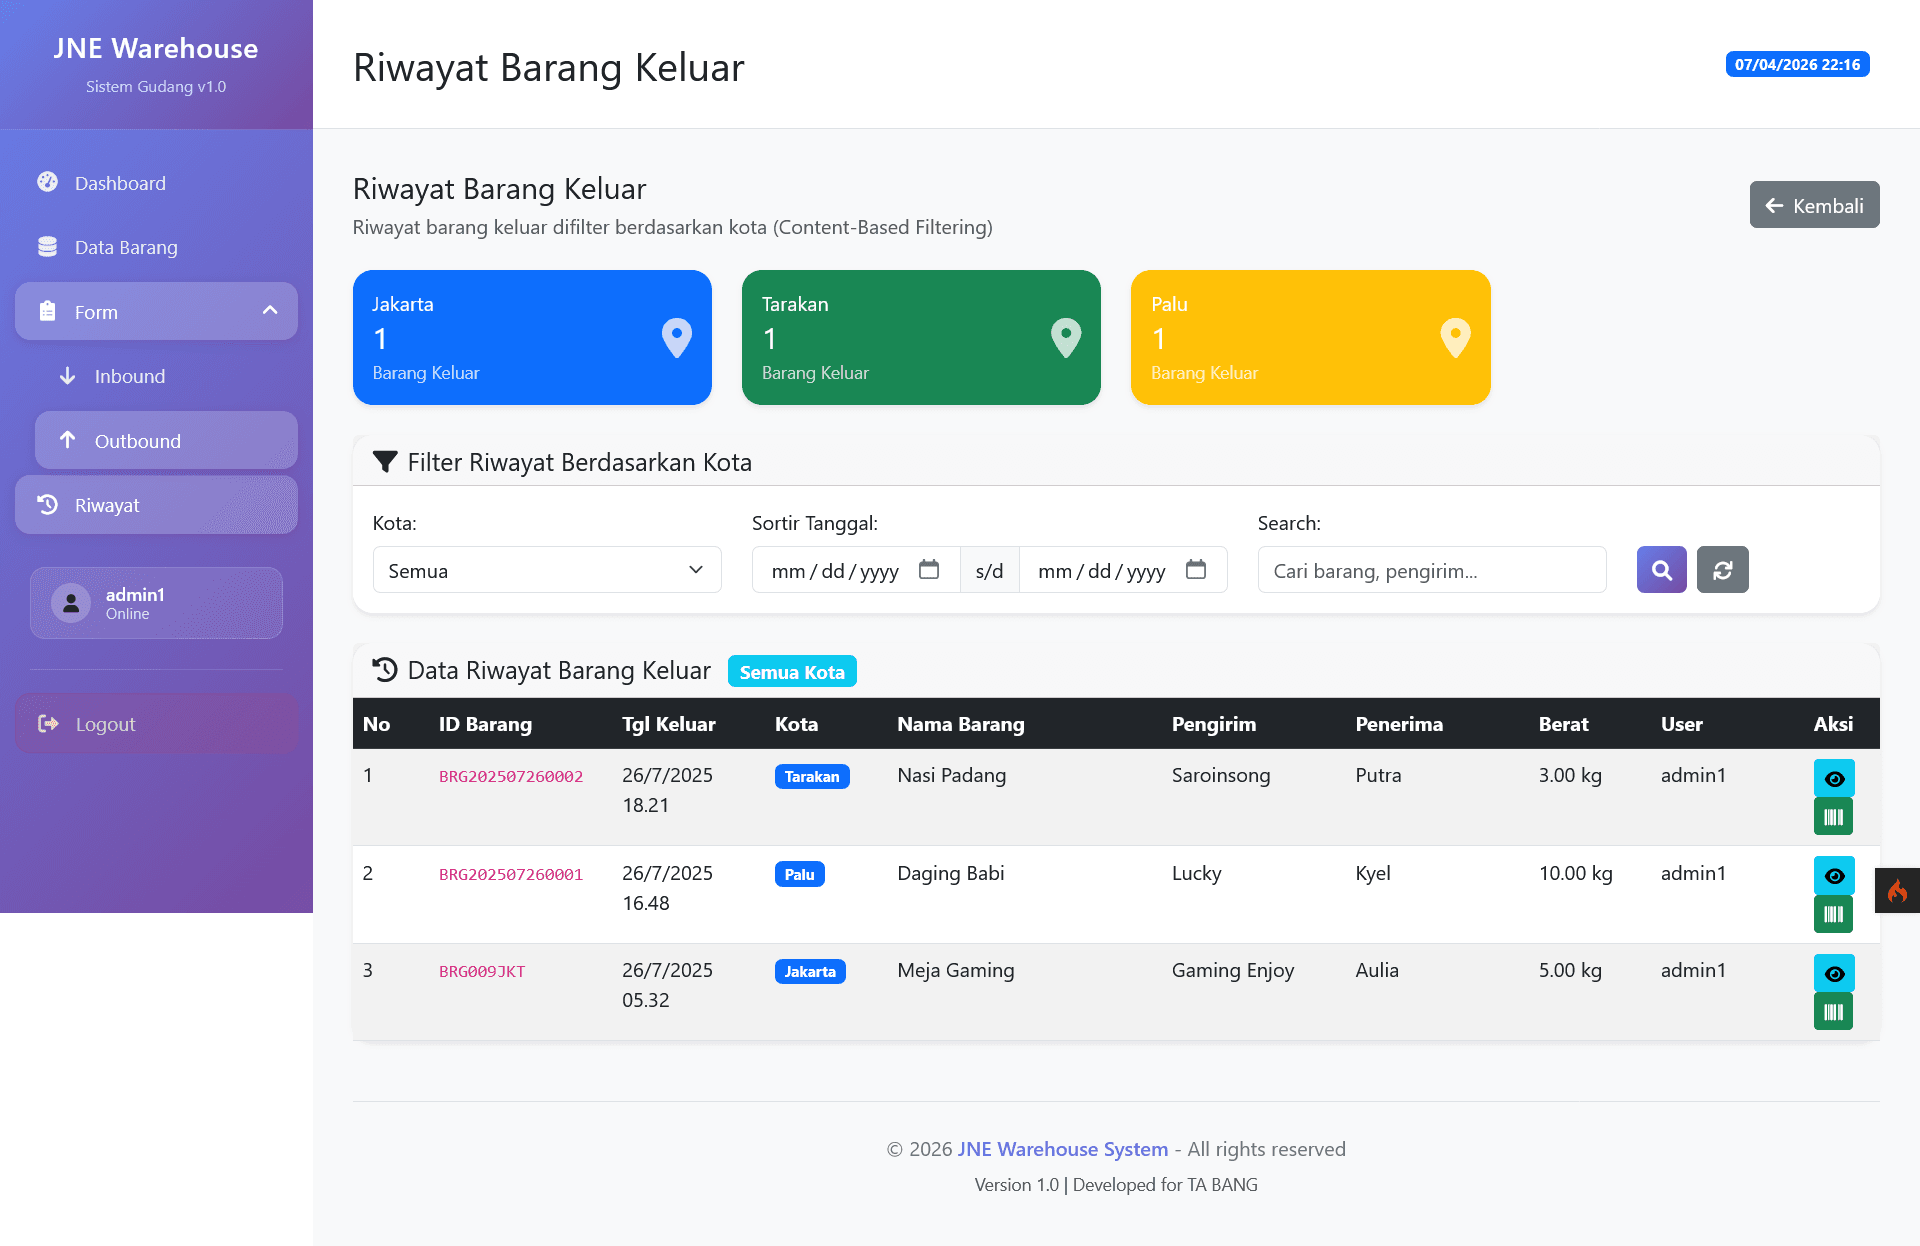Screen dimensions: 1920x1246
Task: Open the Kota dropdown showing Semua
Action: [546, 570]
